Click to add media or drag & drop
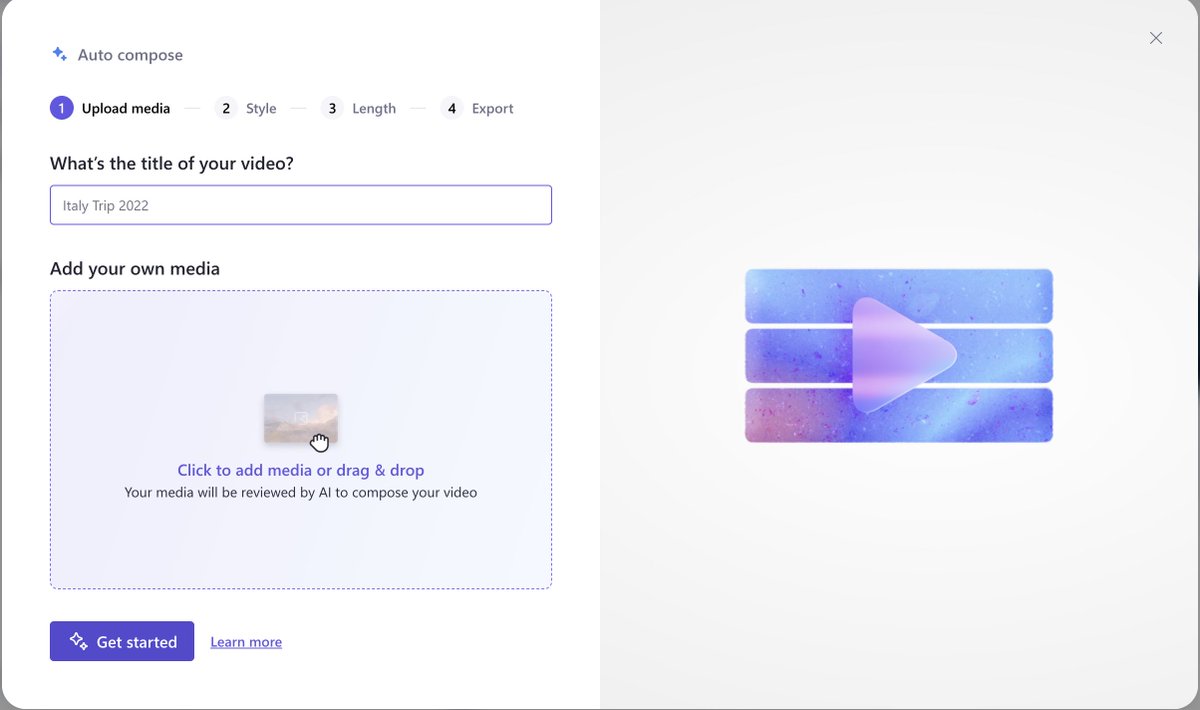This screenshot has width=1200, height=710. (301, 470)
